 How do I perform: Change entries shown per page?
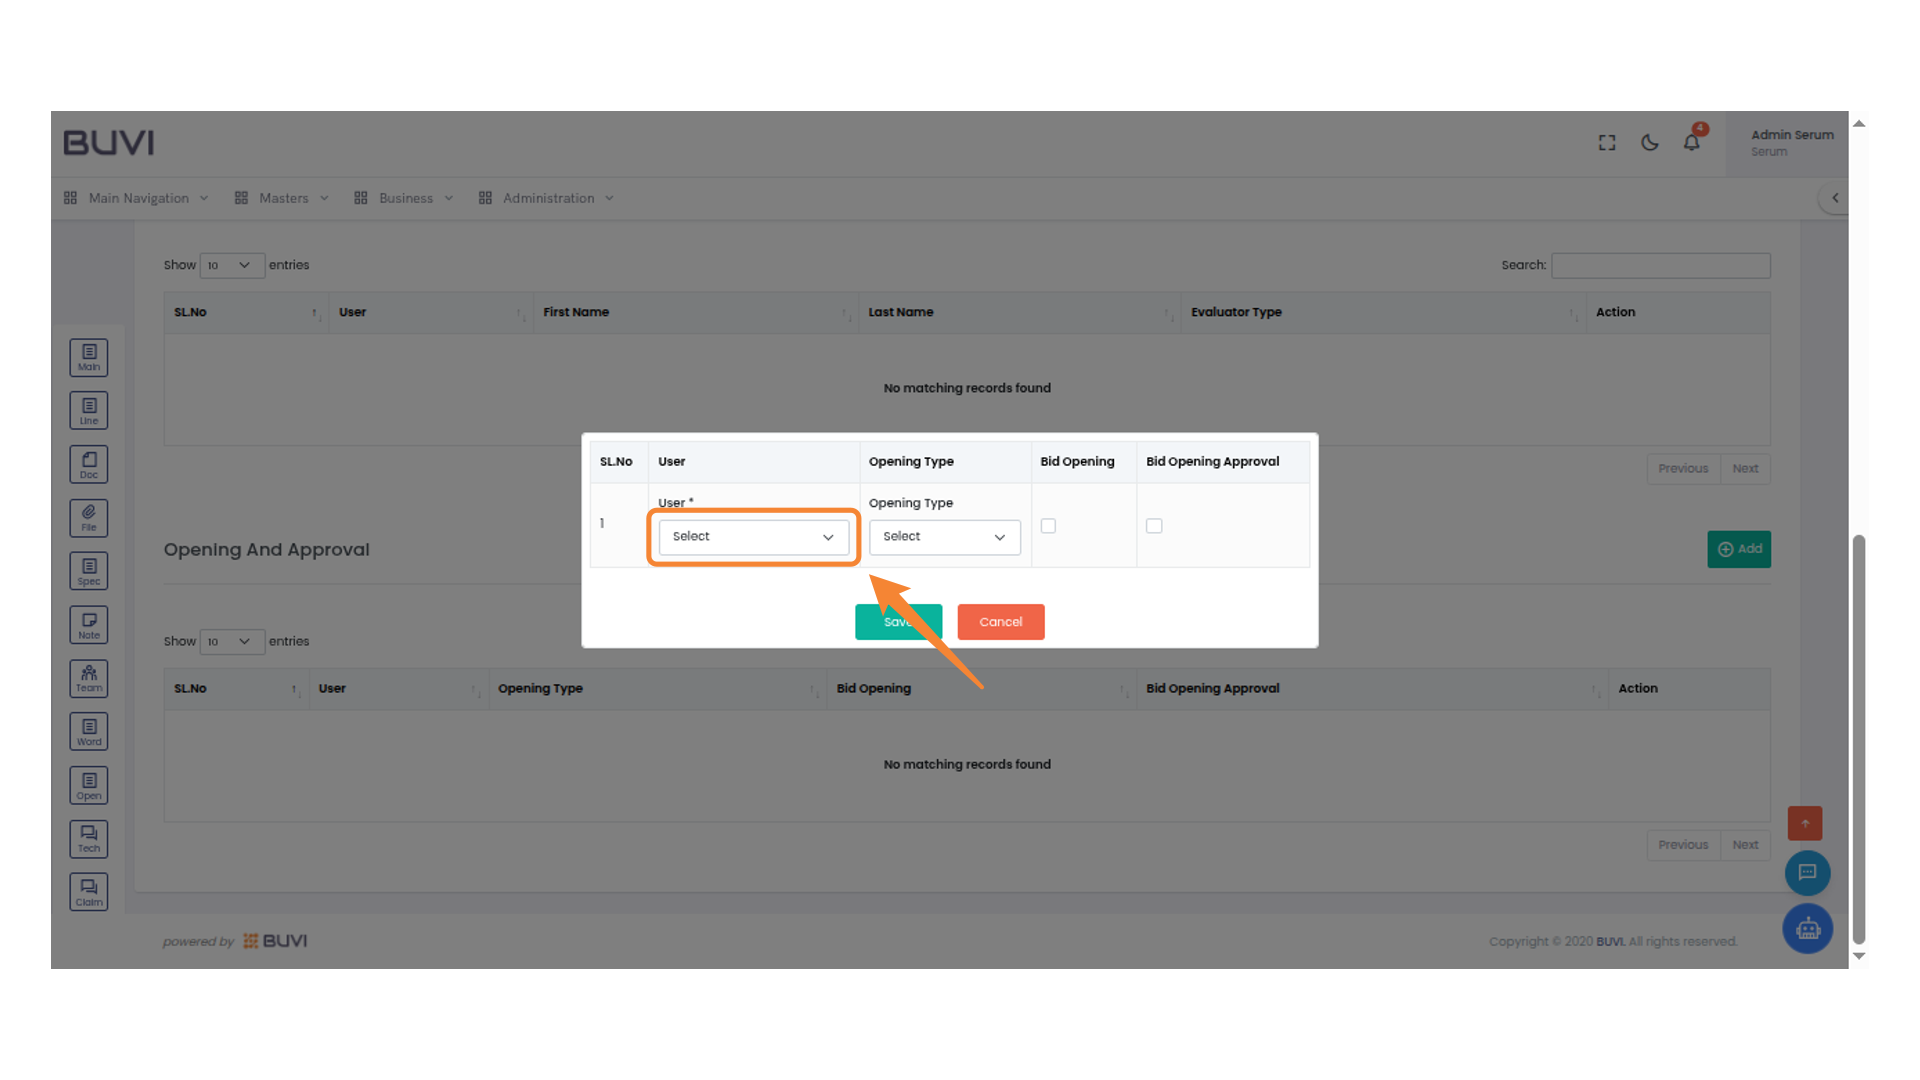(x=231, y=265)
